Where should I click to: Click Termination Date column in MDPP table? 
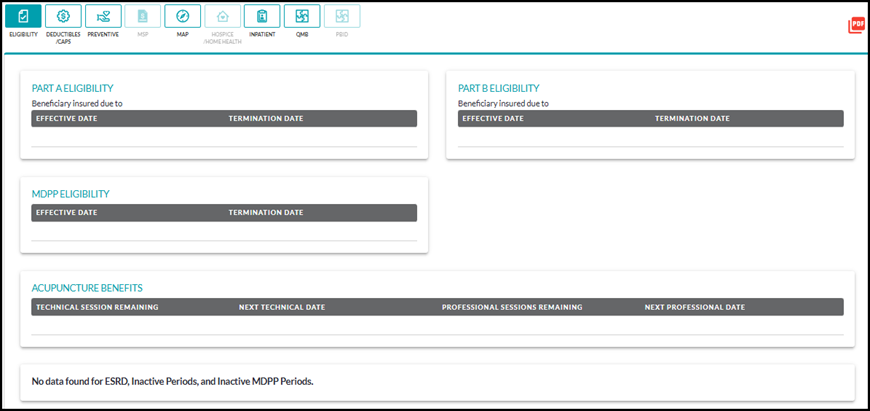[265, 213]
